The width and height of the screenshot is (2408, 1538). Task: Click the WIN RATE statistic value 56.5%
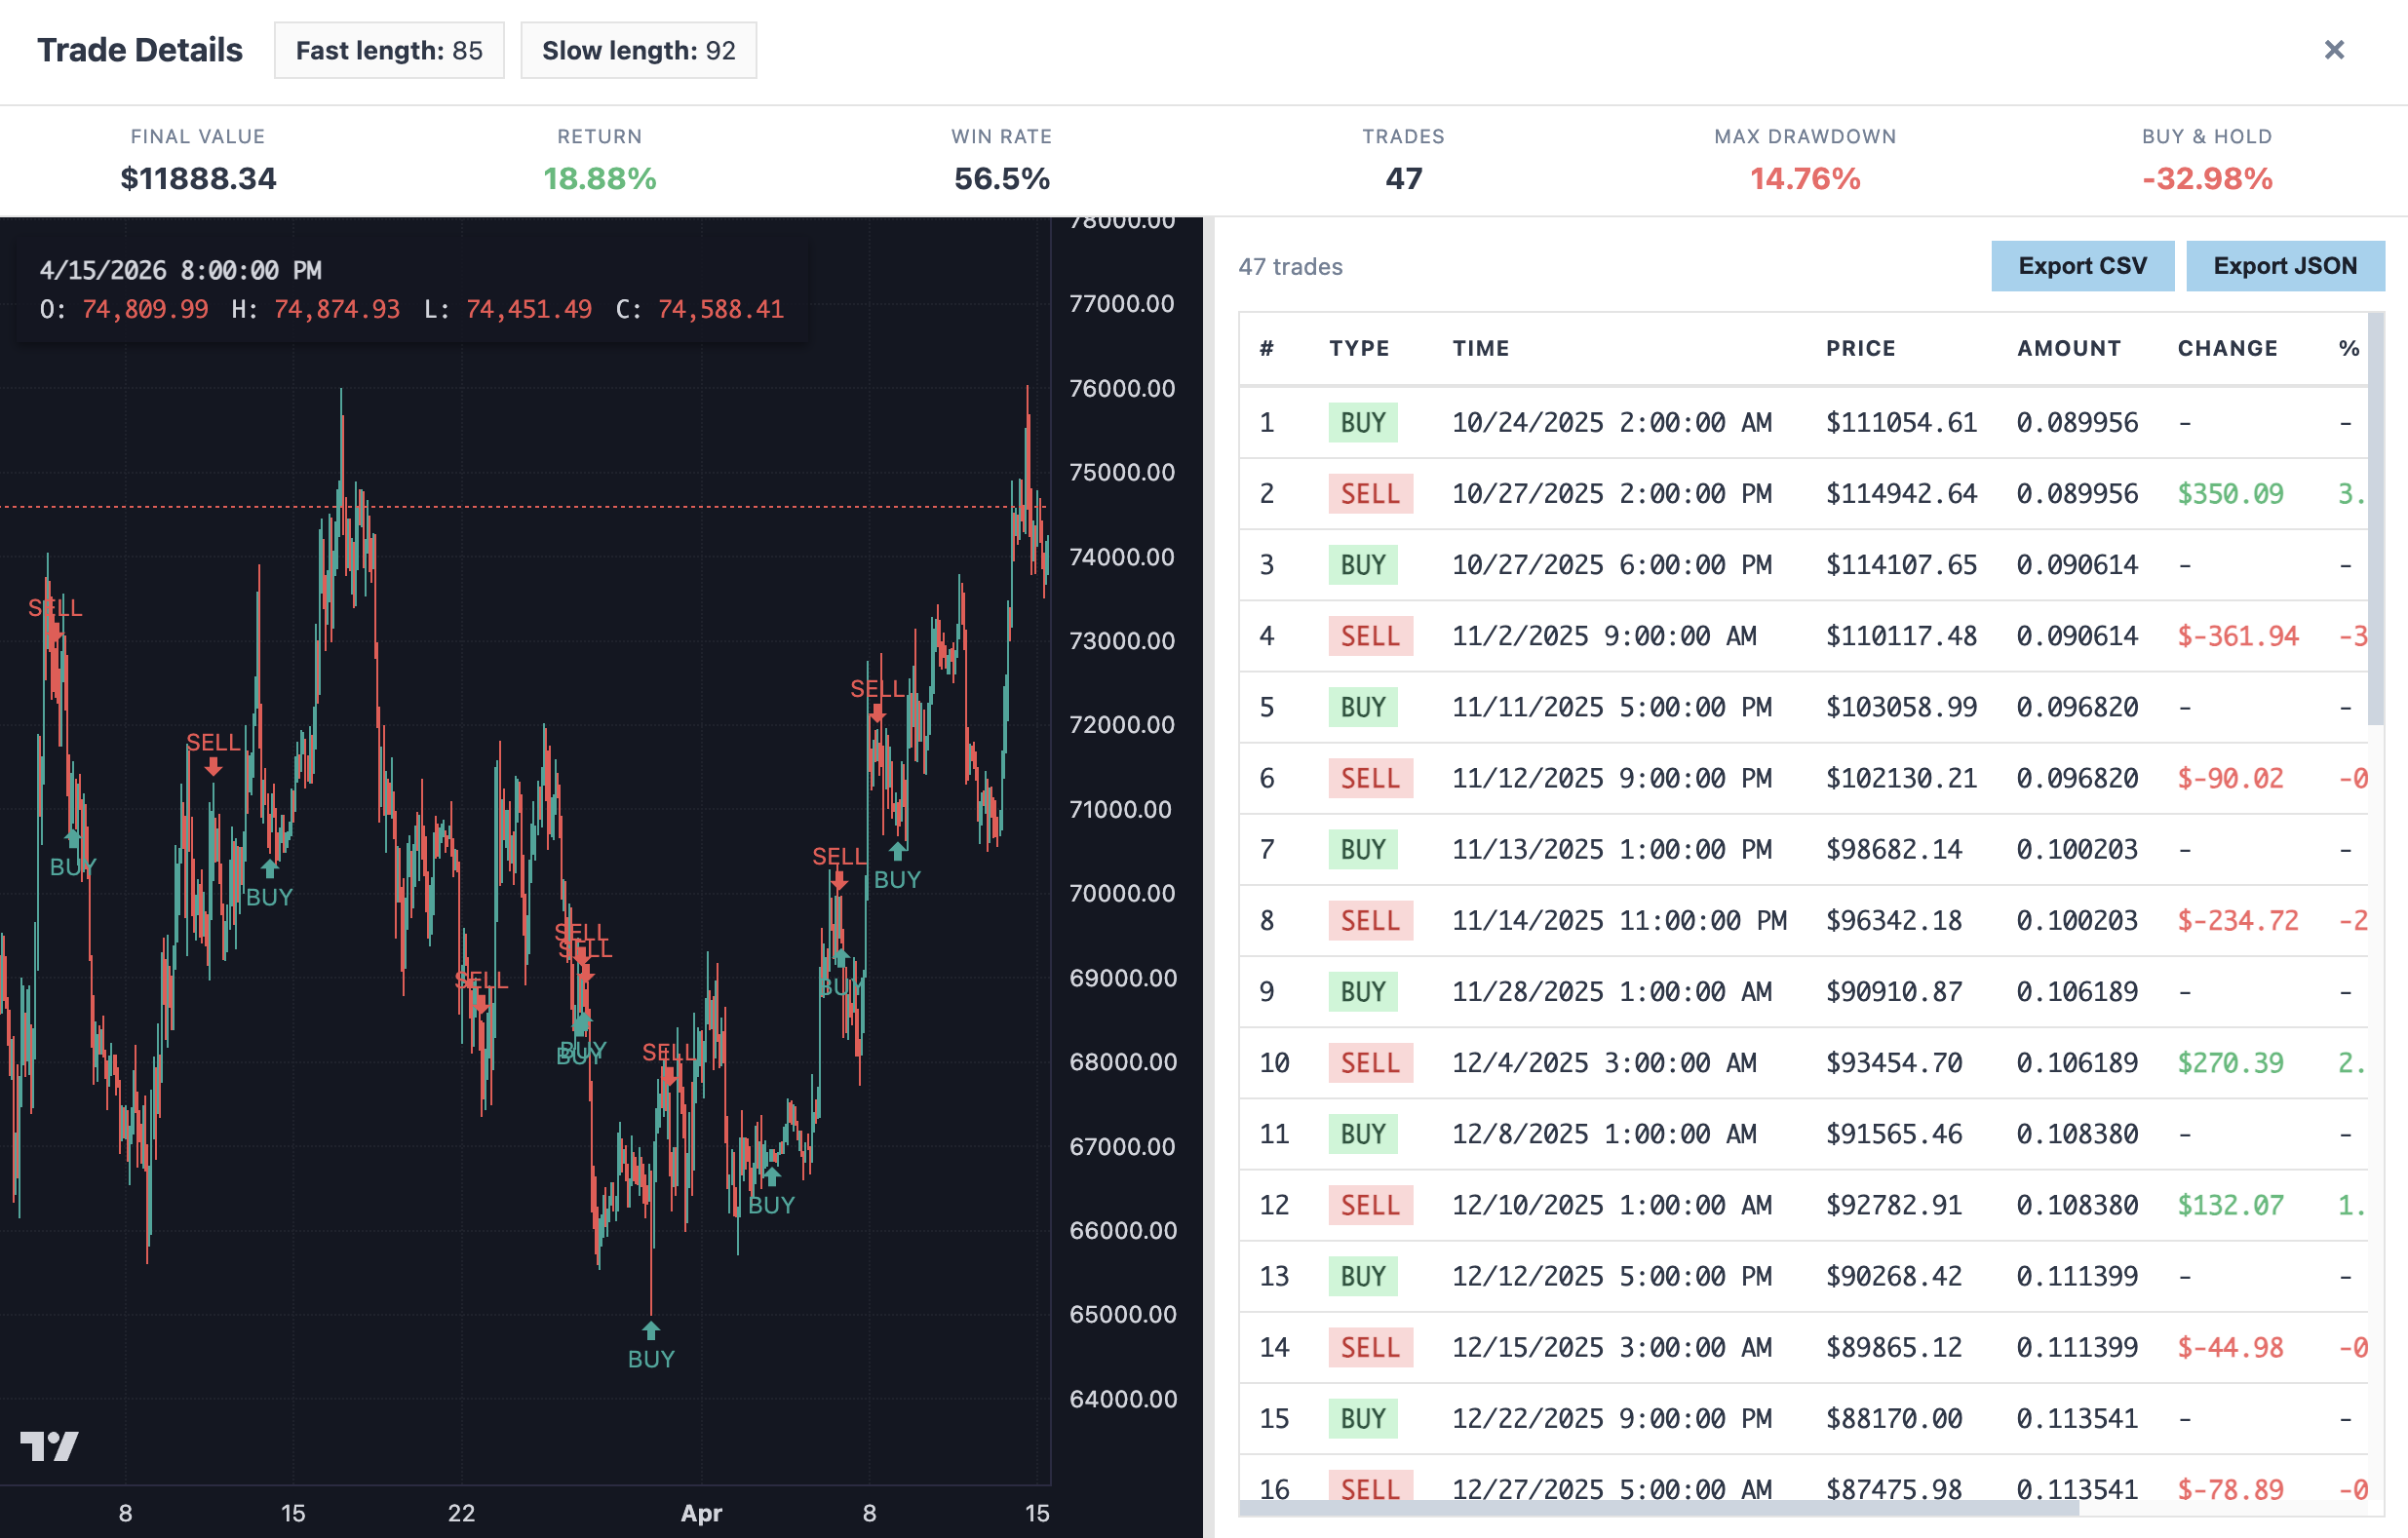(x=1001, y=179)
